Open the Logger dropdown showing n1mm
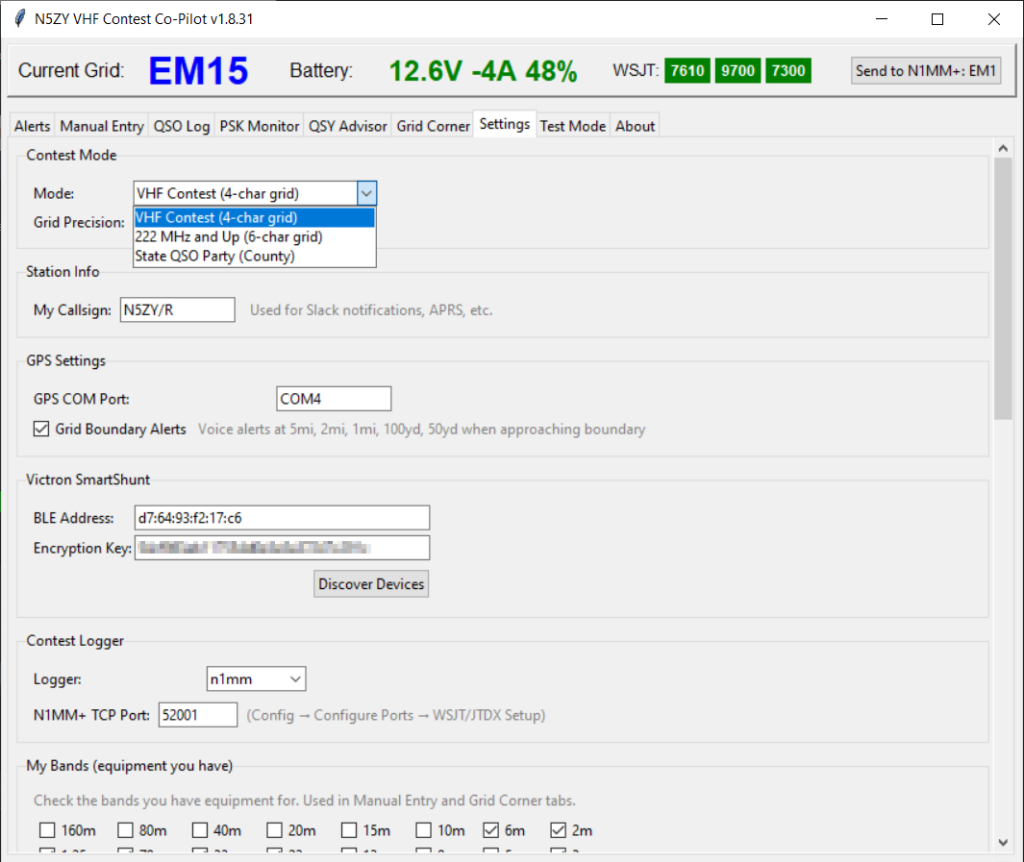This screenshot has height=862, width=1024. pyautogui.click(x=256, y=679)
